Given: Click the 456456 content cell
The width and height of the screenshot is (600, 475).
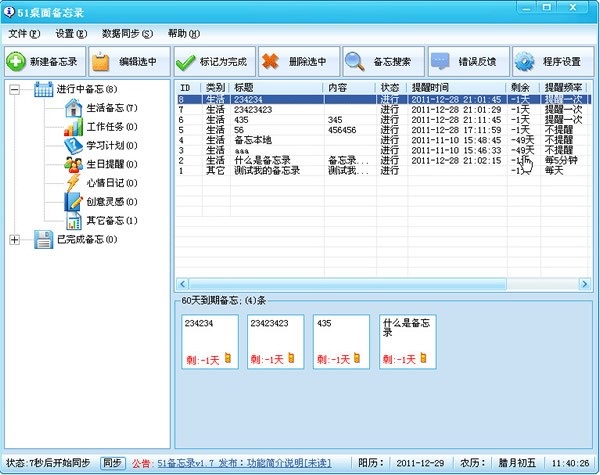Looking at the screenshot, I should click(350, 130).
